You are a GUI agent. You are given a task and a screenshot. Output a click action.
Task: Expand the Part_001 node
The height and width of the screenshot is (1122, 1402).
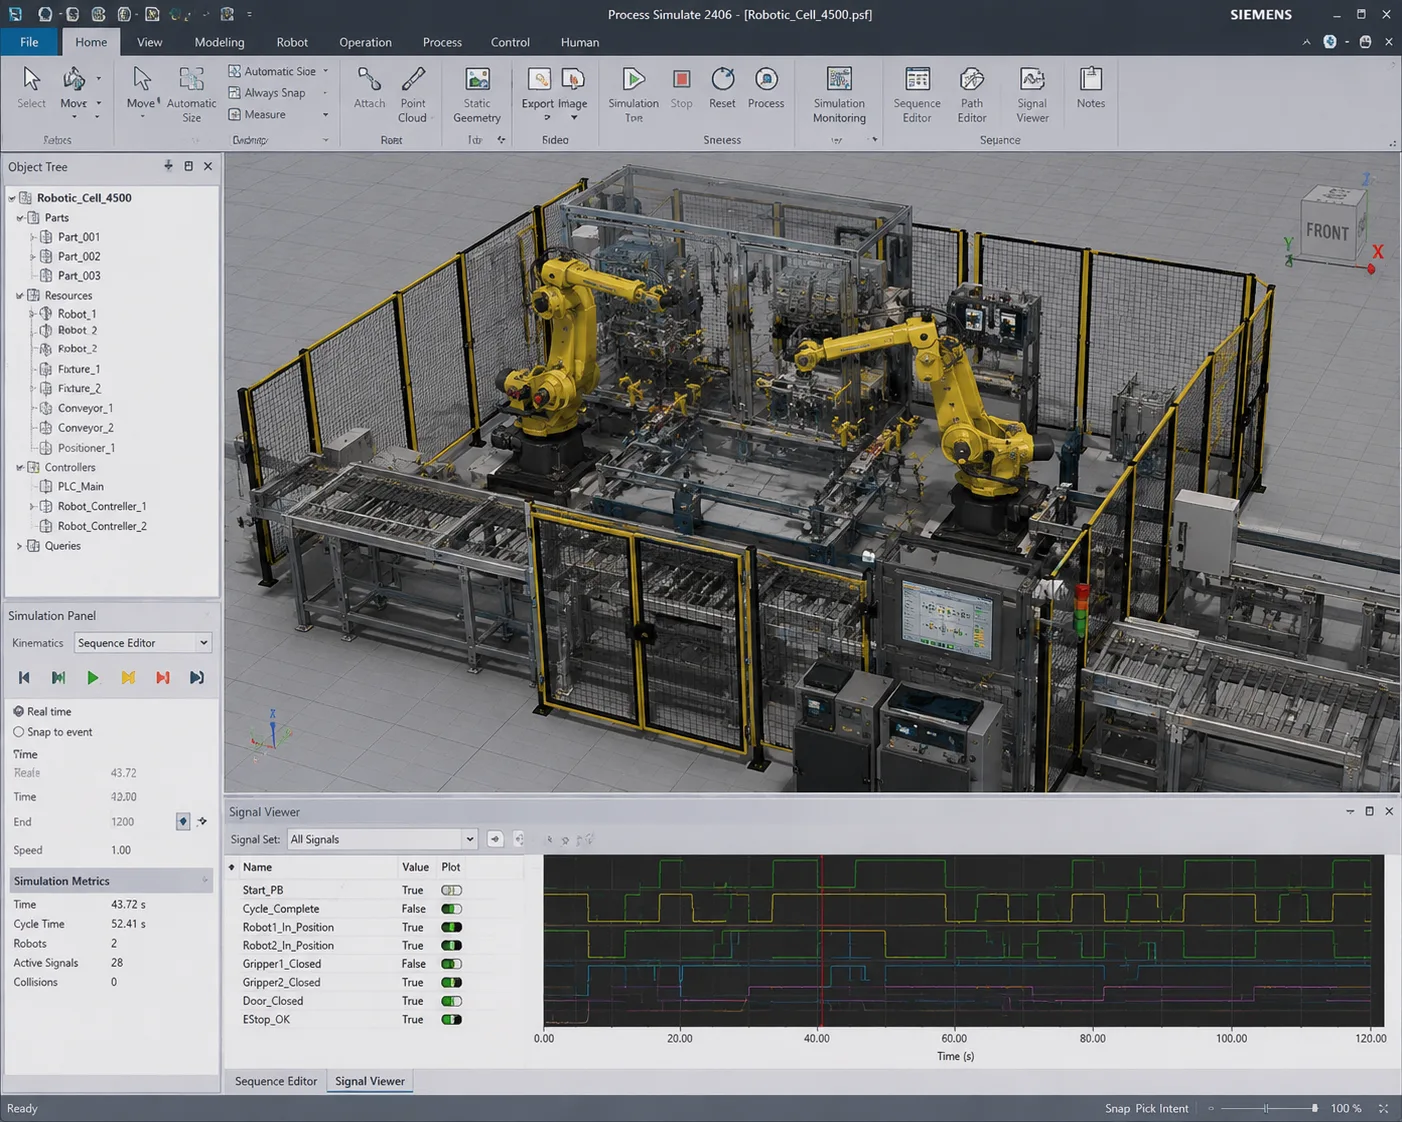point(33,237)
